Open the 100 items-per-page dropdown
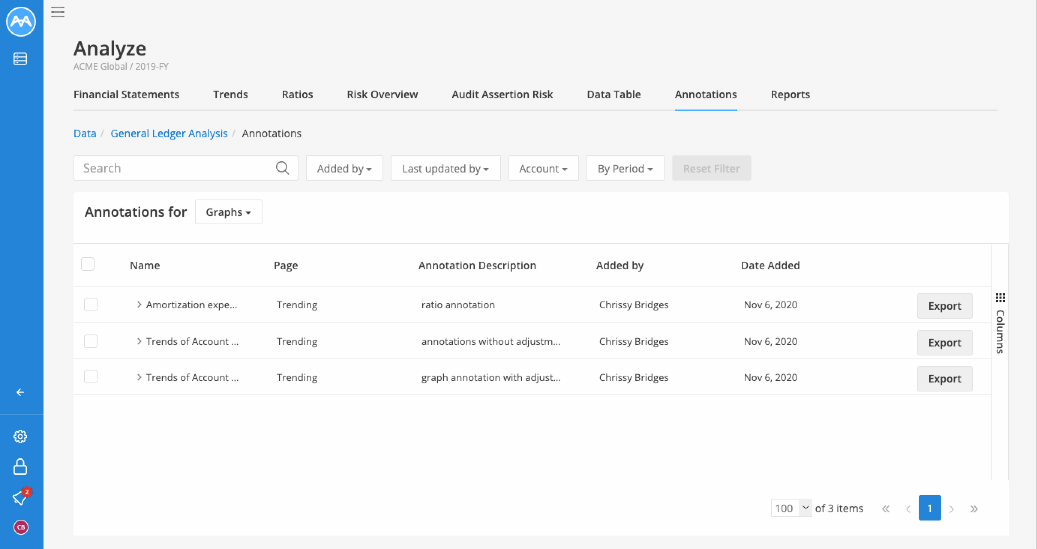 pyautogui.click(x=791, y=508)
